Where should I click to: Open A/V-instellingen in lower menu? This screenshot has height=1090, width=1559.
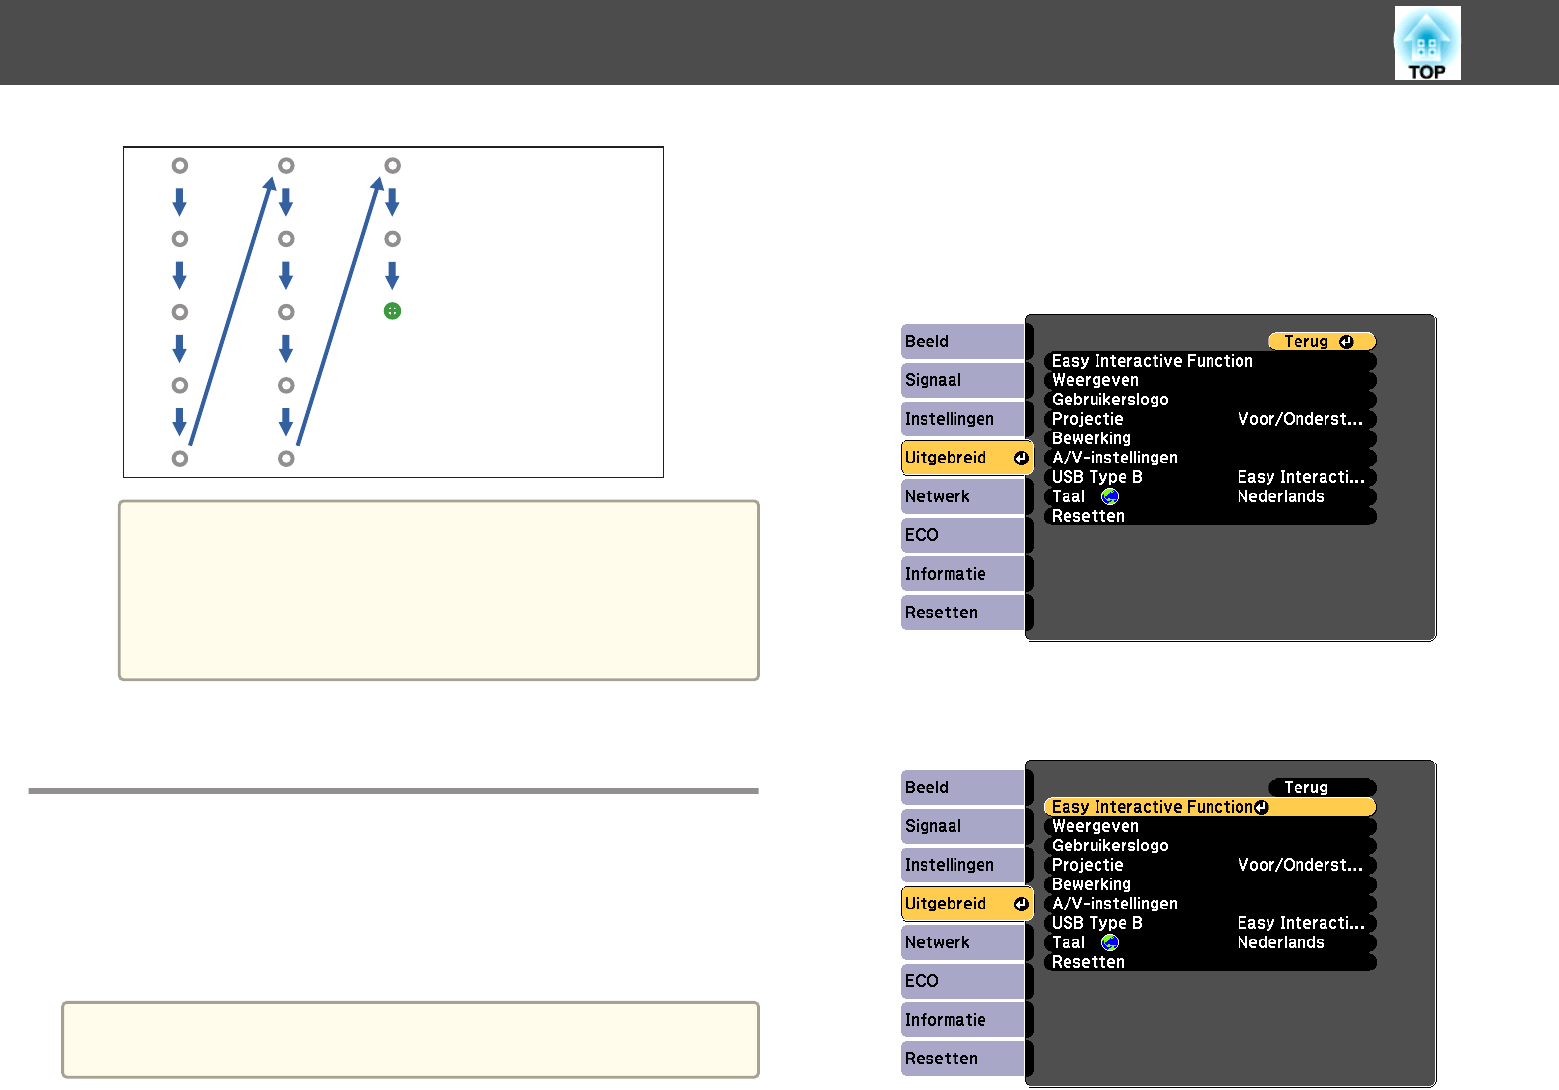tap(1210, 904)
